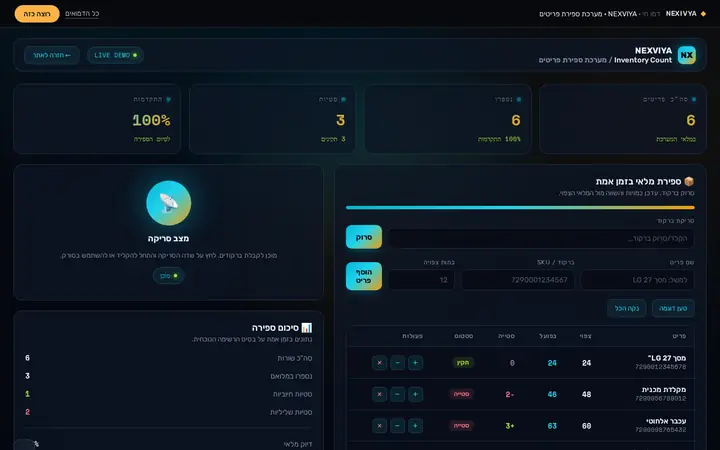Click the תקין status badge for מסך LG 27"

463,363
